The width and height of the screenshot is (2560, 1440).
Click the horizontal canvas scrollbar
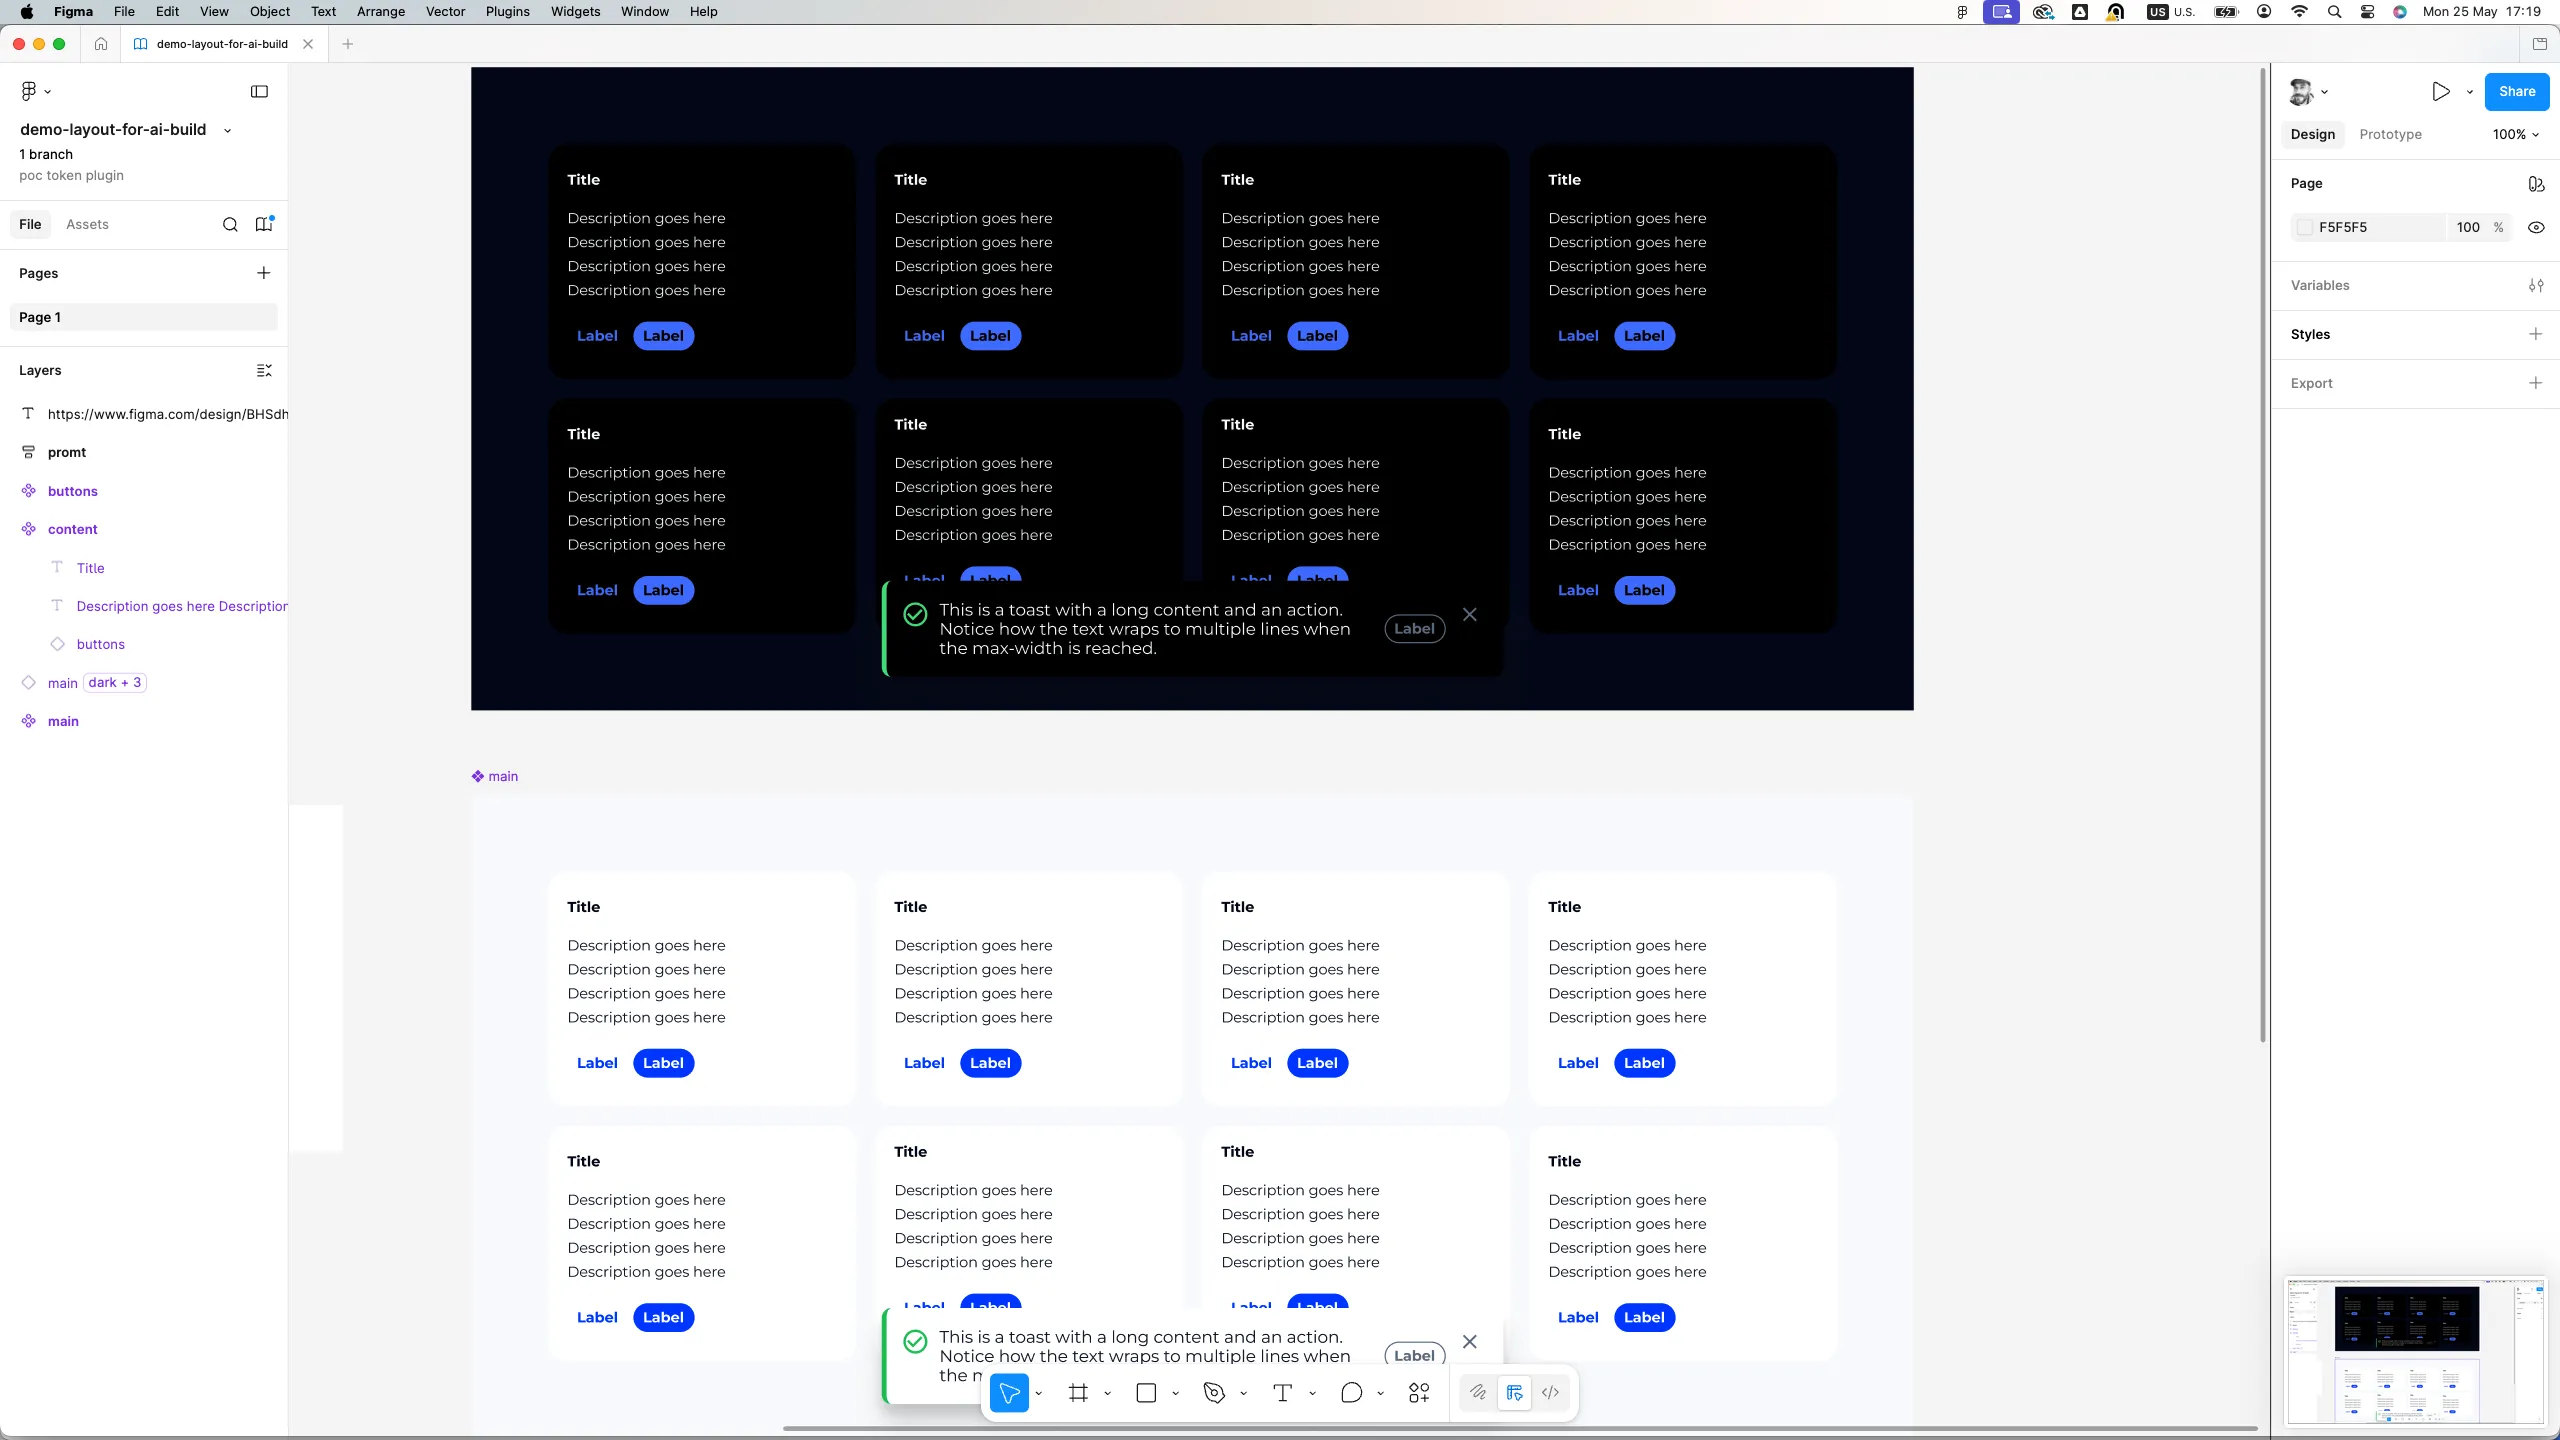pos(1520,1428)
